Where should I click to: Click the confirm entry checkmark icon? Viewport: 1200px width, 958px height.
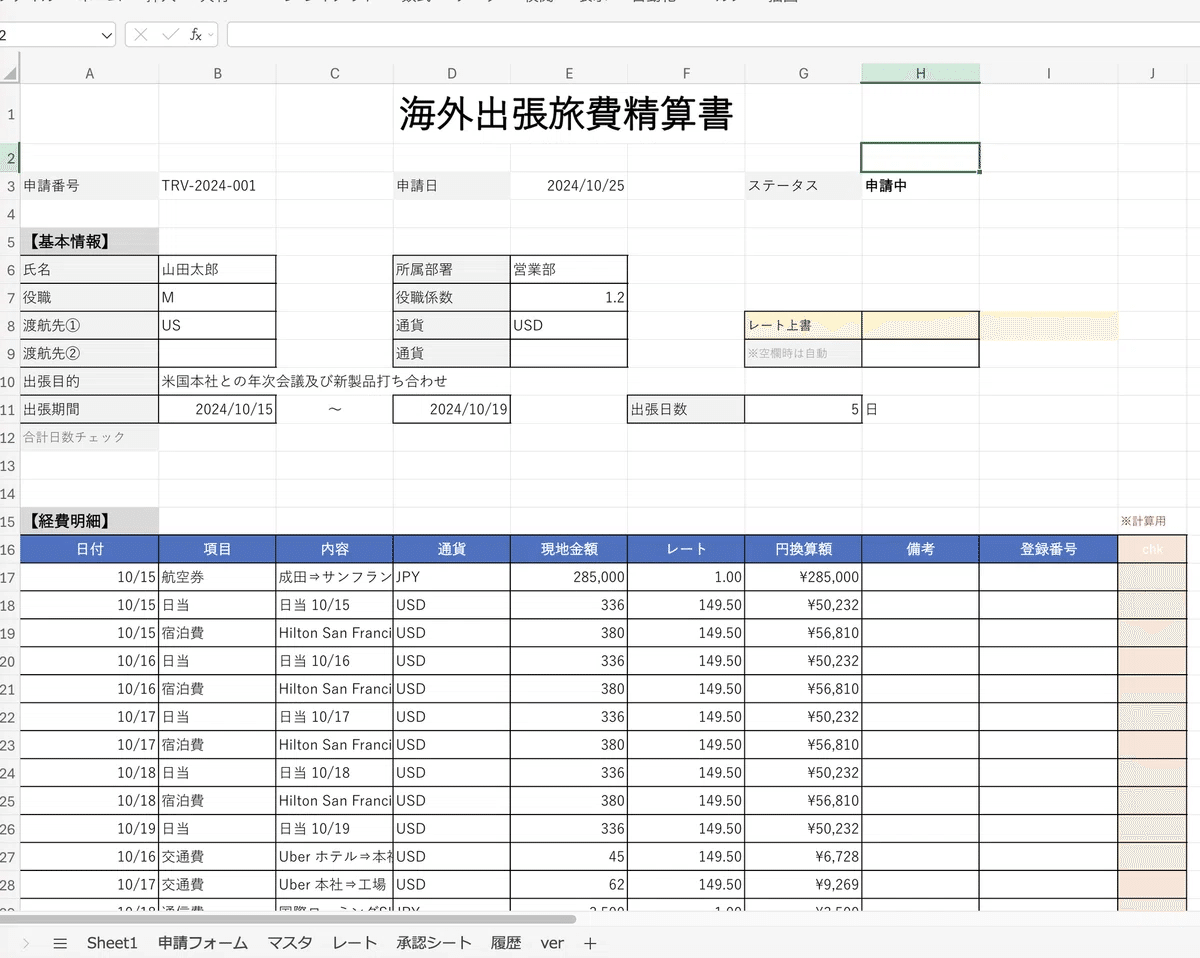pos(170,35)
